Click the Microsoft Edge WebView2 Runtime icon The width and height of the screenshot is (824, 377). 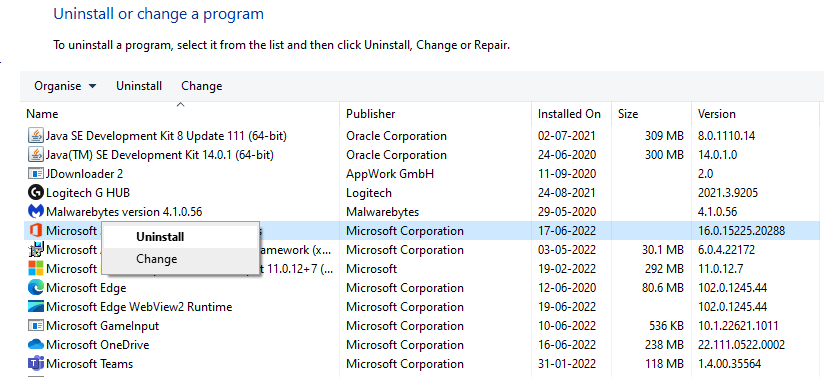click(35, 307)
